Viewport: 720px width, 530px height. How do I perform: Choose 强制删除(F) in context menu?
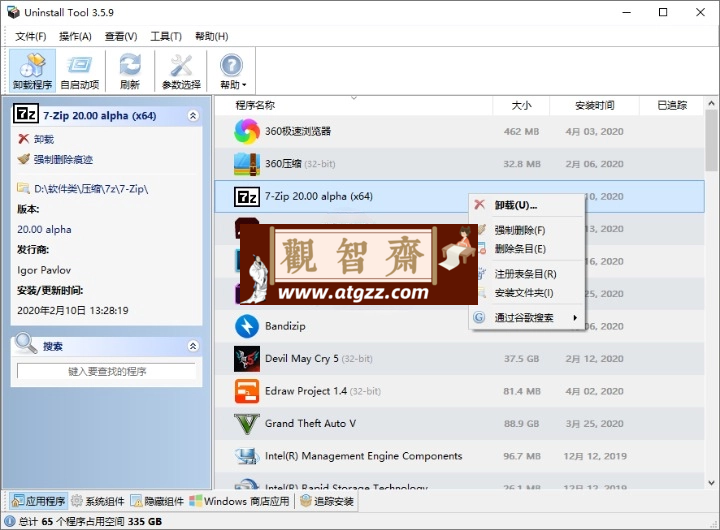(520, 230)
